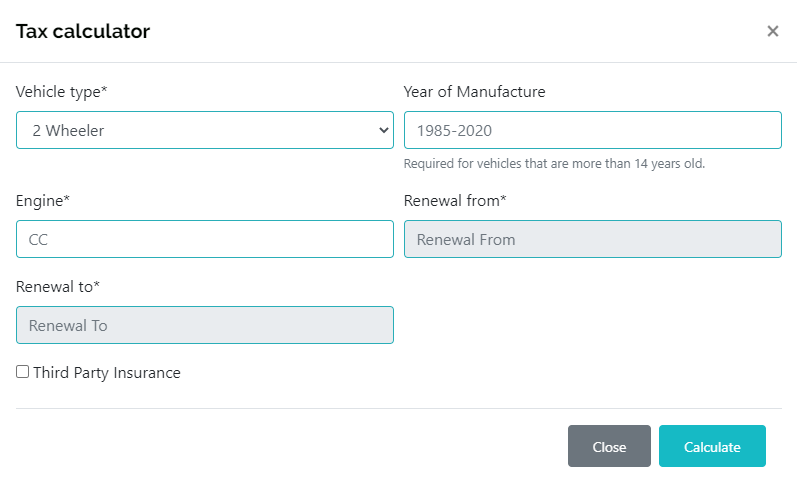Click the Vehicle type field label
Screen dimensions: 797x498
pos(62,92)
